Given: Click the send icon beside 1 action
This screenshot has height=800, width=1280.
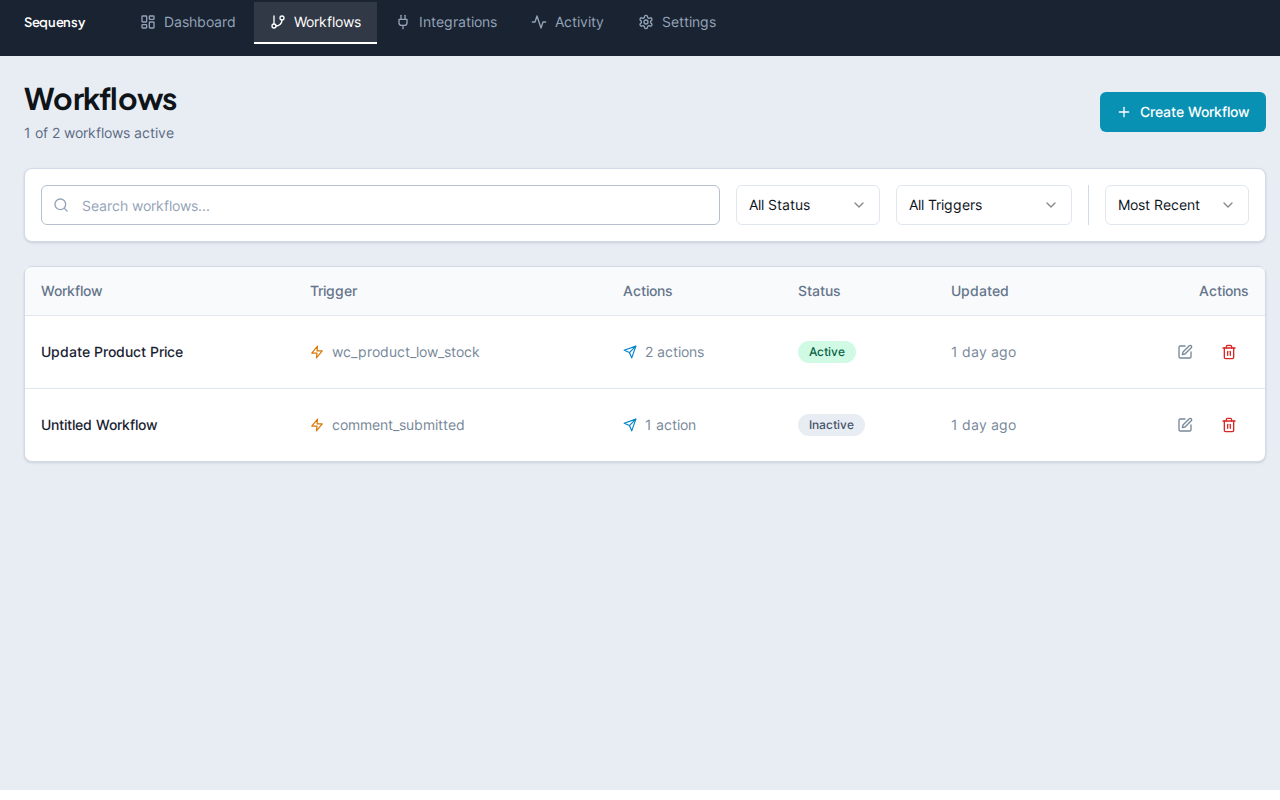Looking at the screenshot, I should (630, 425).
